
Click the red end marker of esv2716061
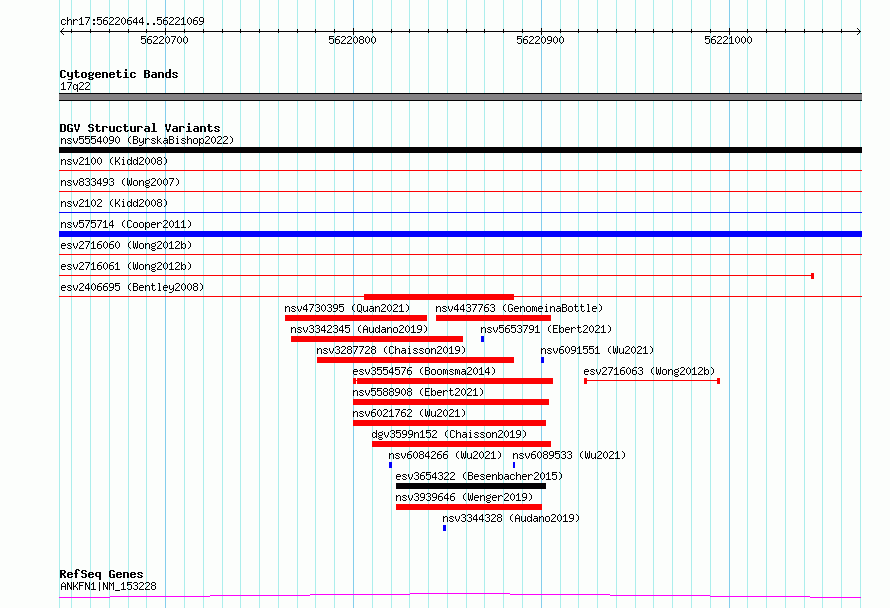click(813, 276)
